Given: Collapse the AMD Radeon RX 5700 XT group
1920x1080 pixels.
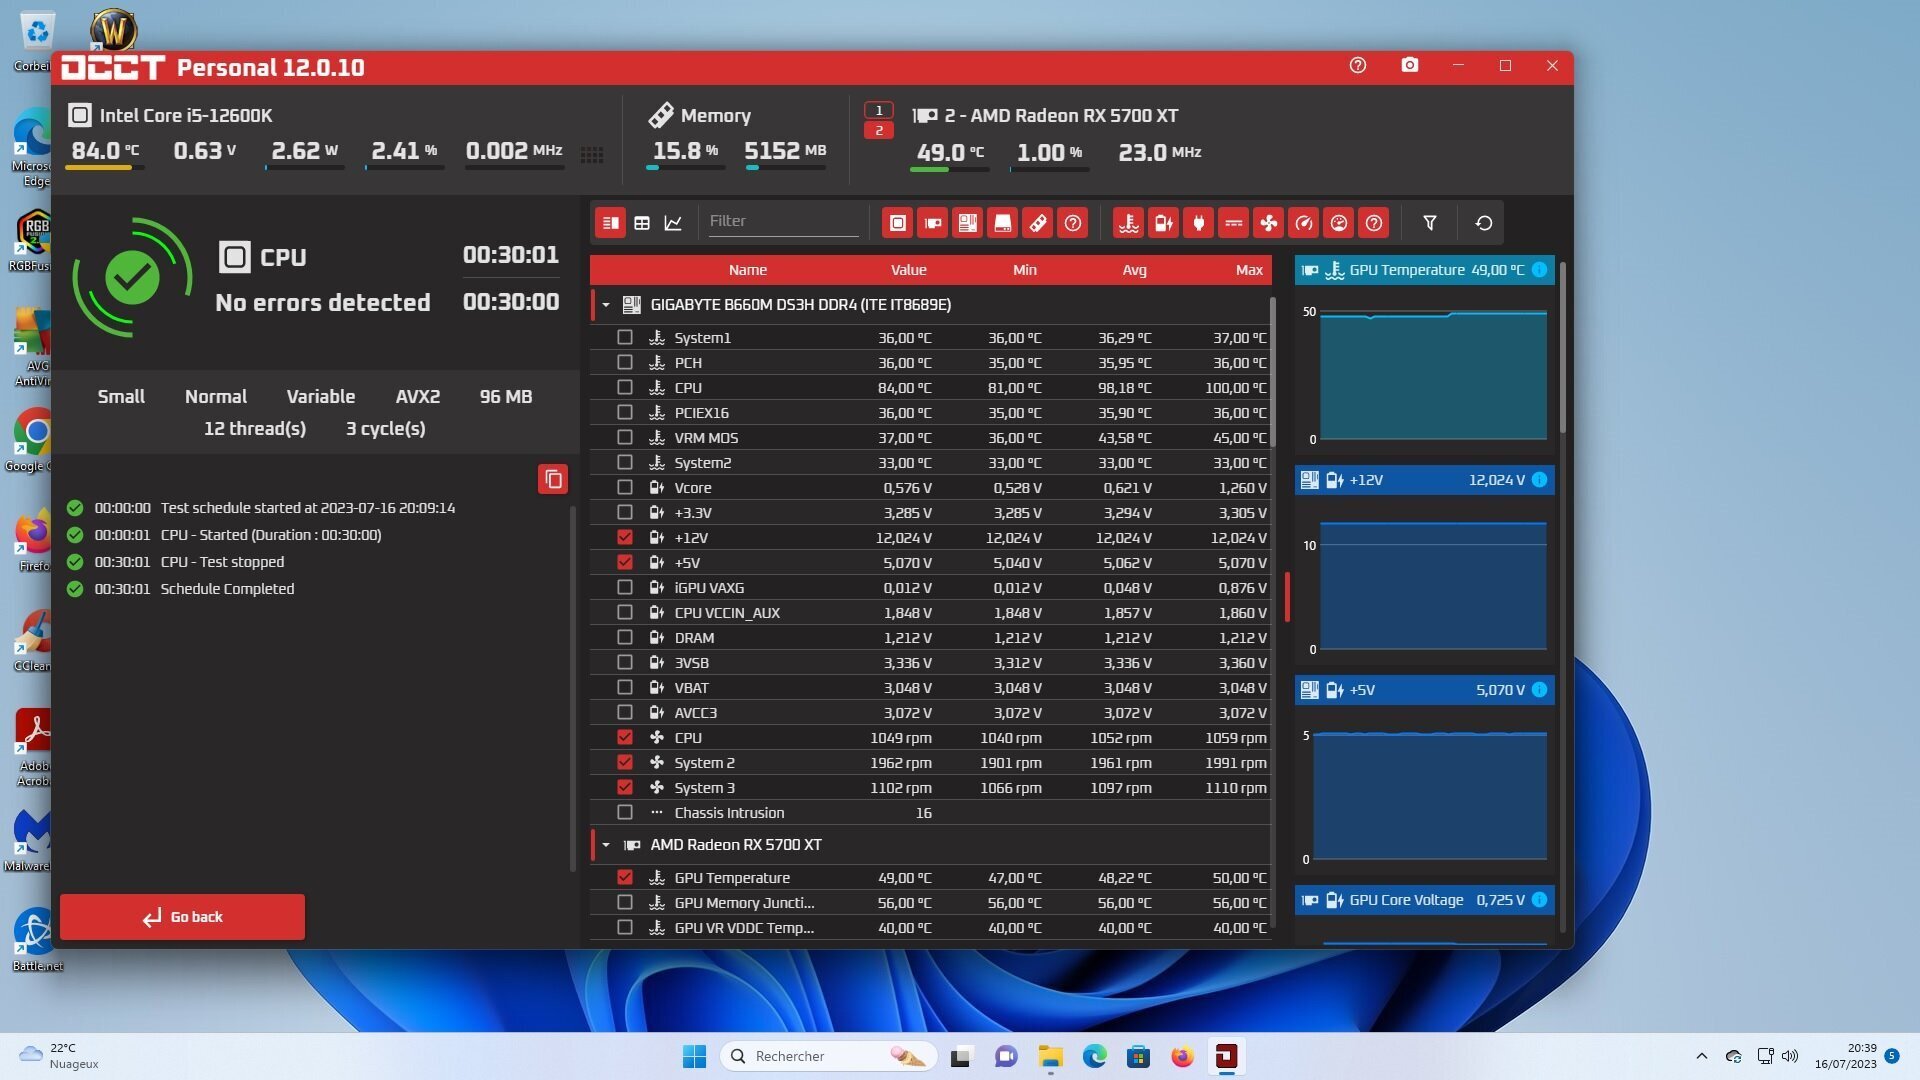Looking at the screenshot, I should tap(606, 845).
